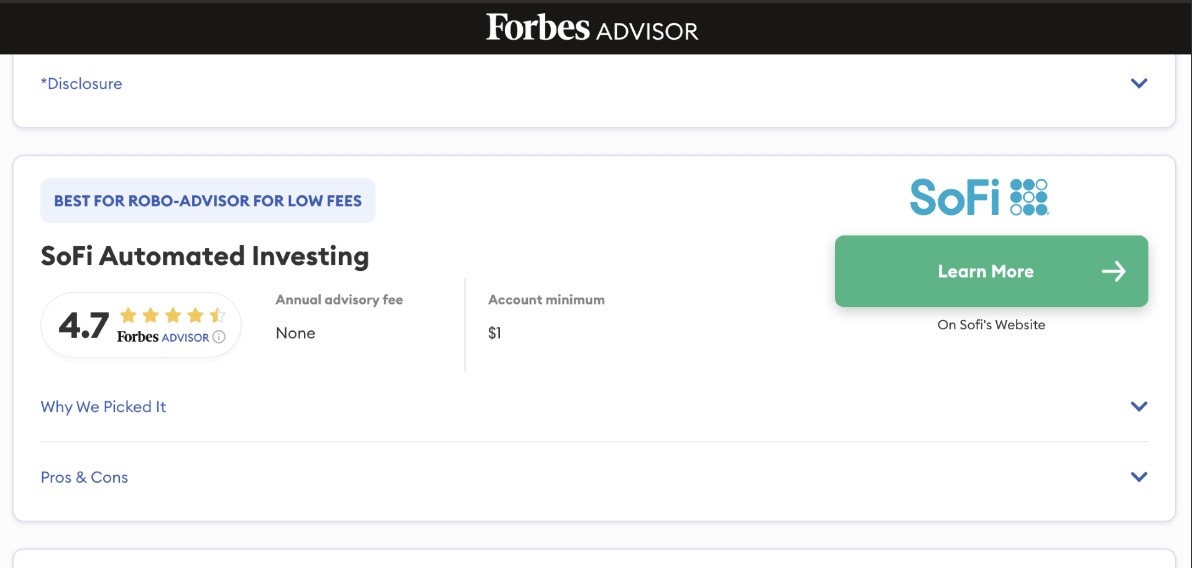Click the SoFi Automated Investing heading
1192x568 pixels.
click(x=204, y=256)
